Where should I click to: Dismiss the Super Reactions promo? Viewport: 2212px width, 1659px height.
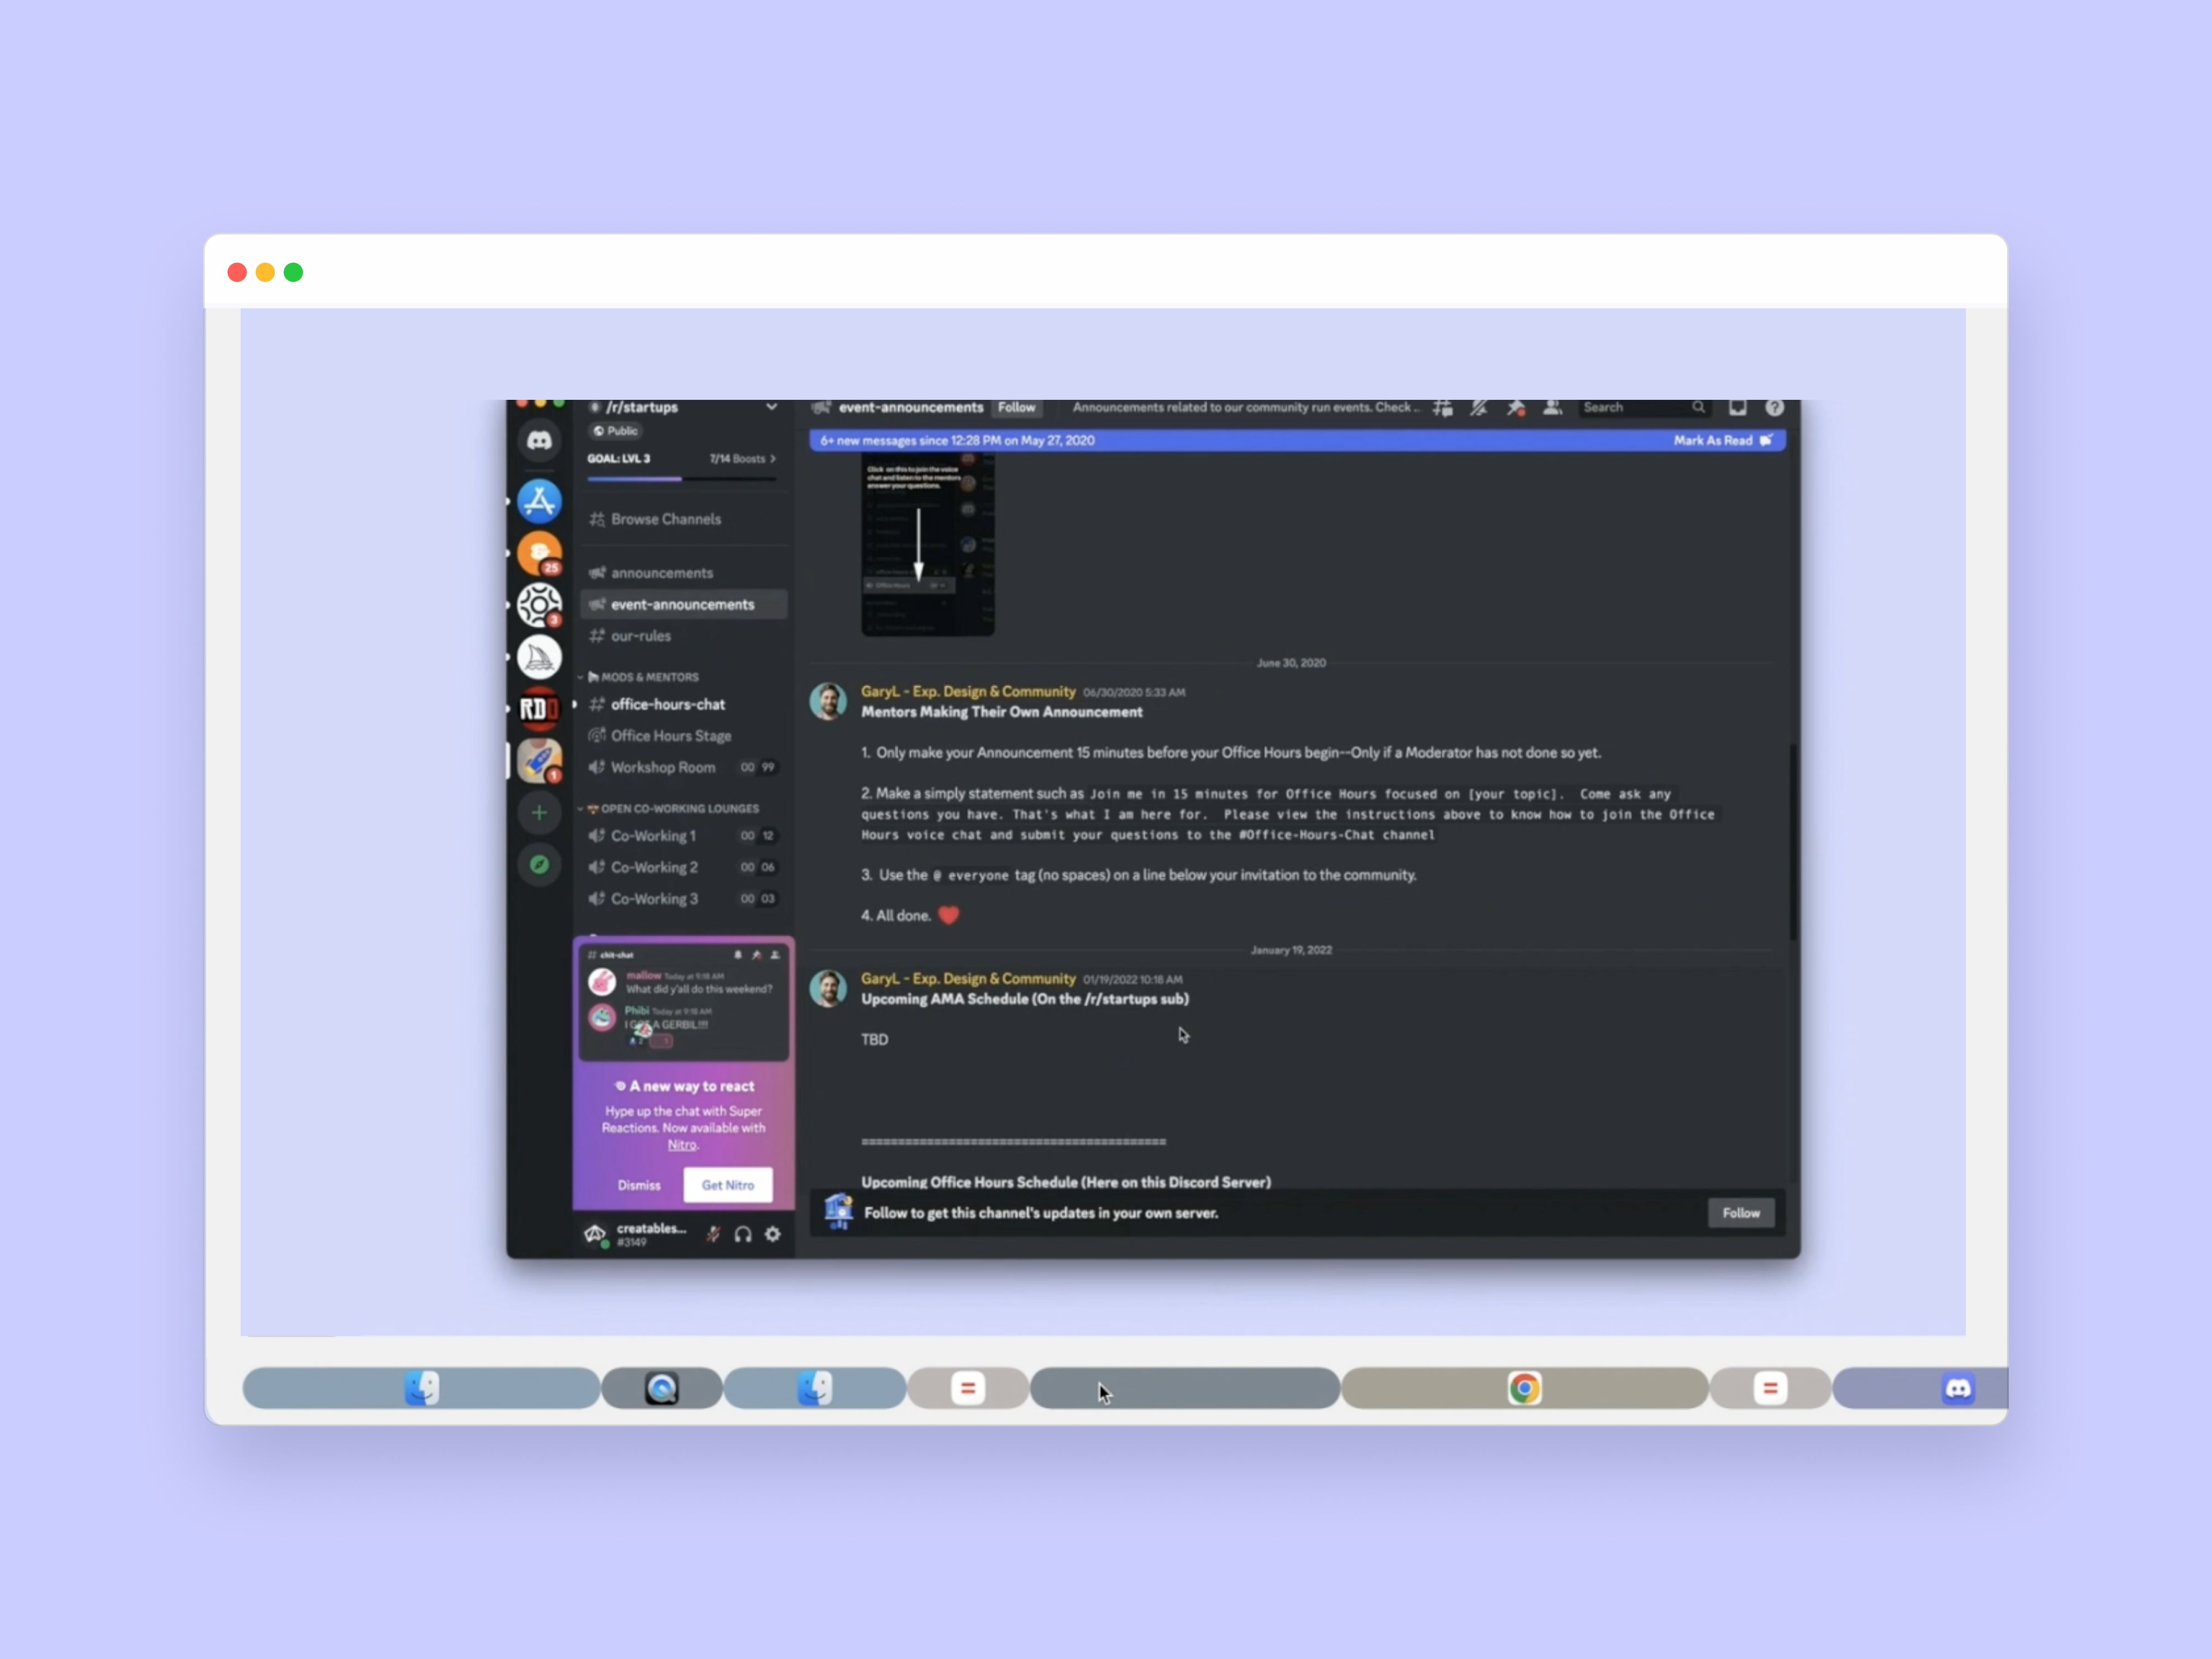pos(639,1185)
